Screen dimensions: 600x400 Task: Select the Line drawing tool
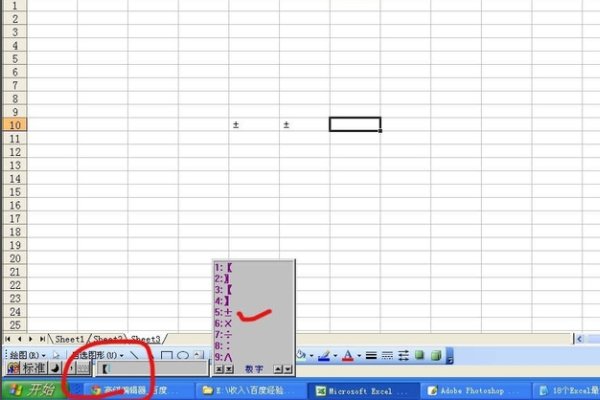(x=135, y=355)
